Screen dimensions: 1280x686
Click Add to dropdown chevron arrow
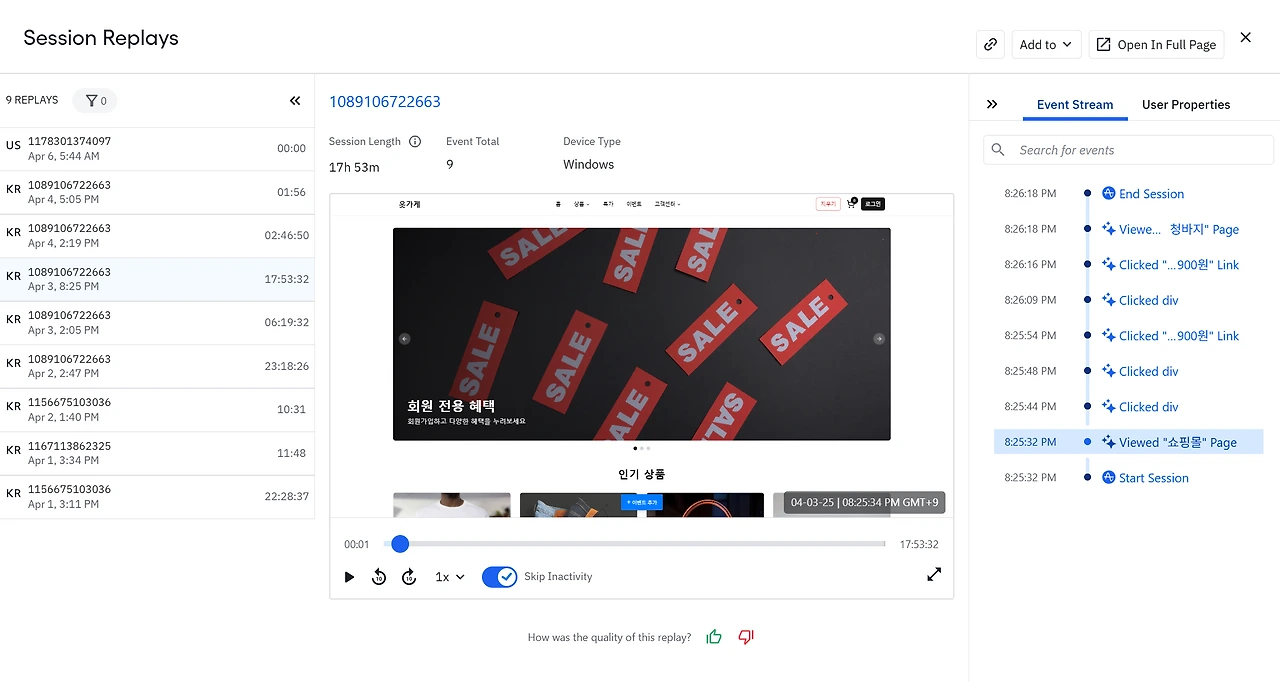point(1067,44)
